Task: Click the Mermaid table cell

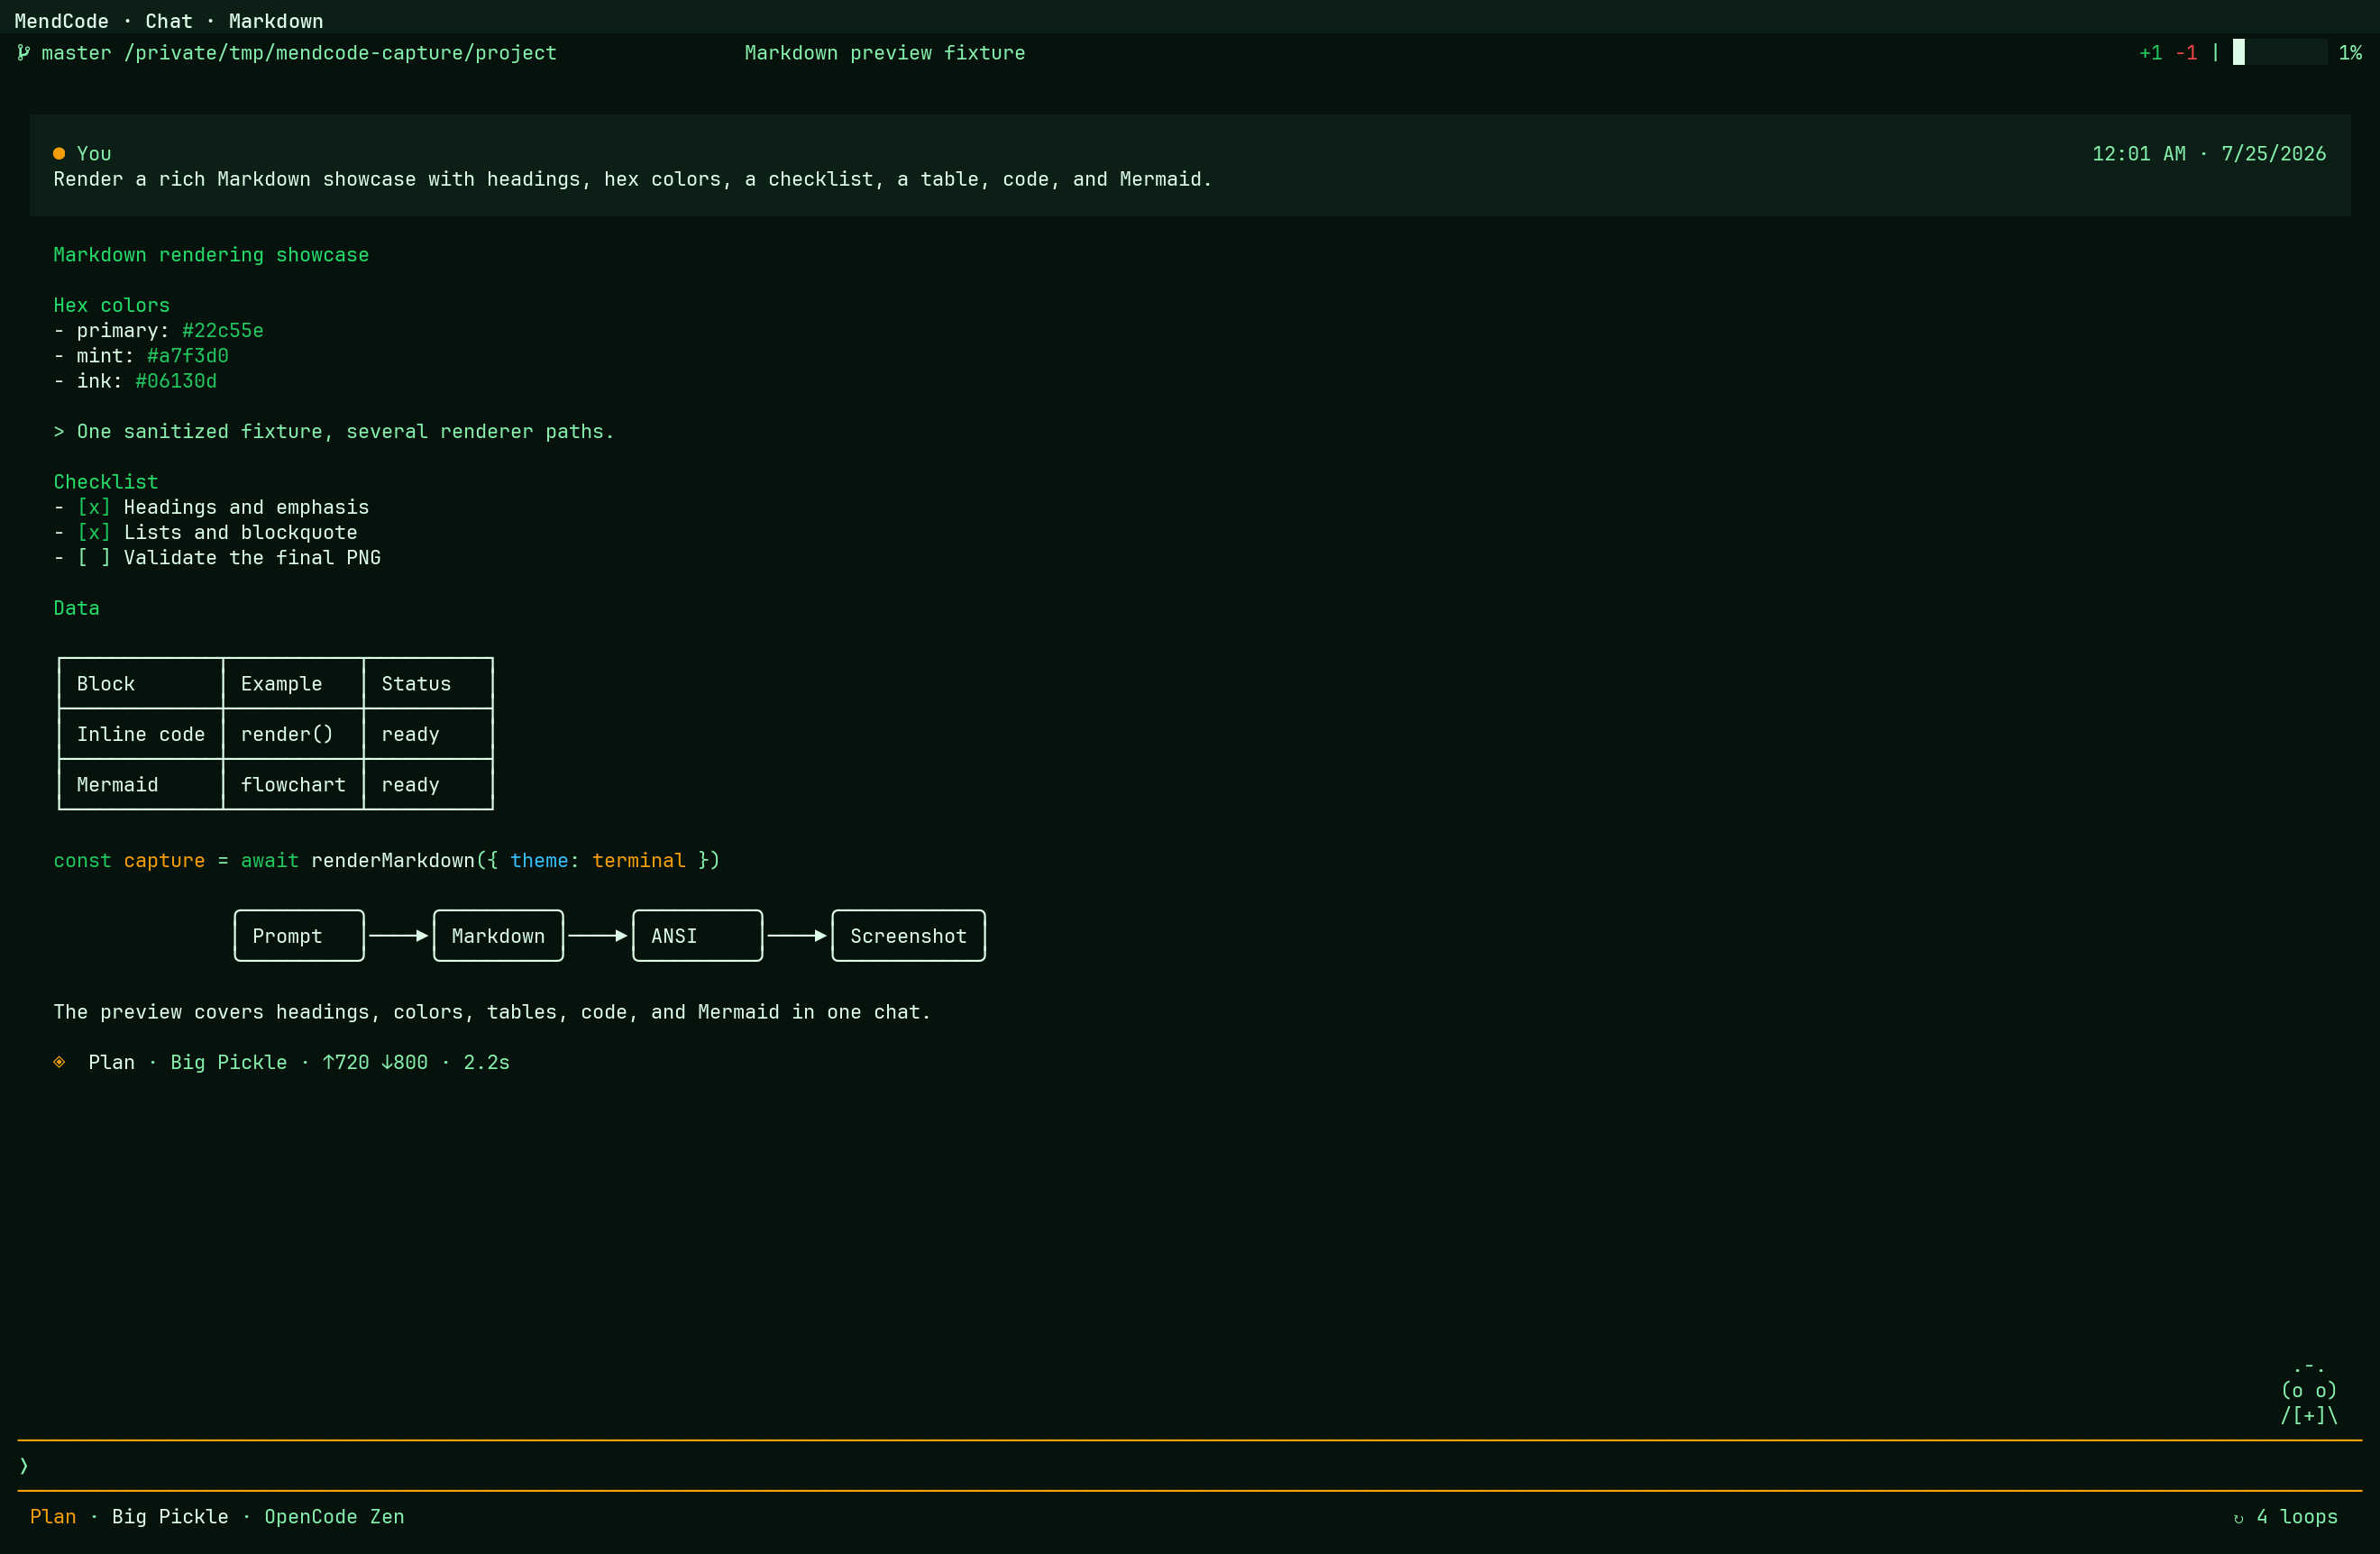Action: [141, 784]
